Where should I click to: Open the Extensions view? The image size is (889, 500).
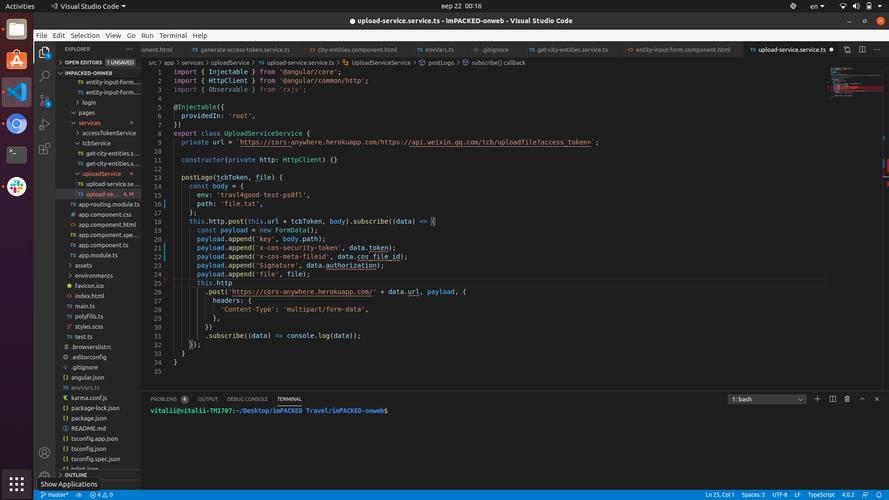click(x=44, y=149)
